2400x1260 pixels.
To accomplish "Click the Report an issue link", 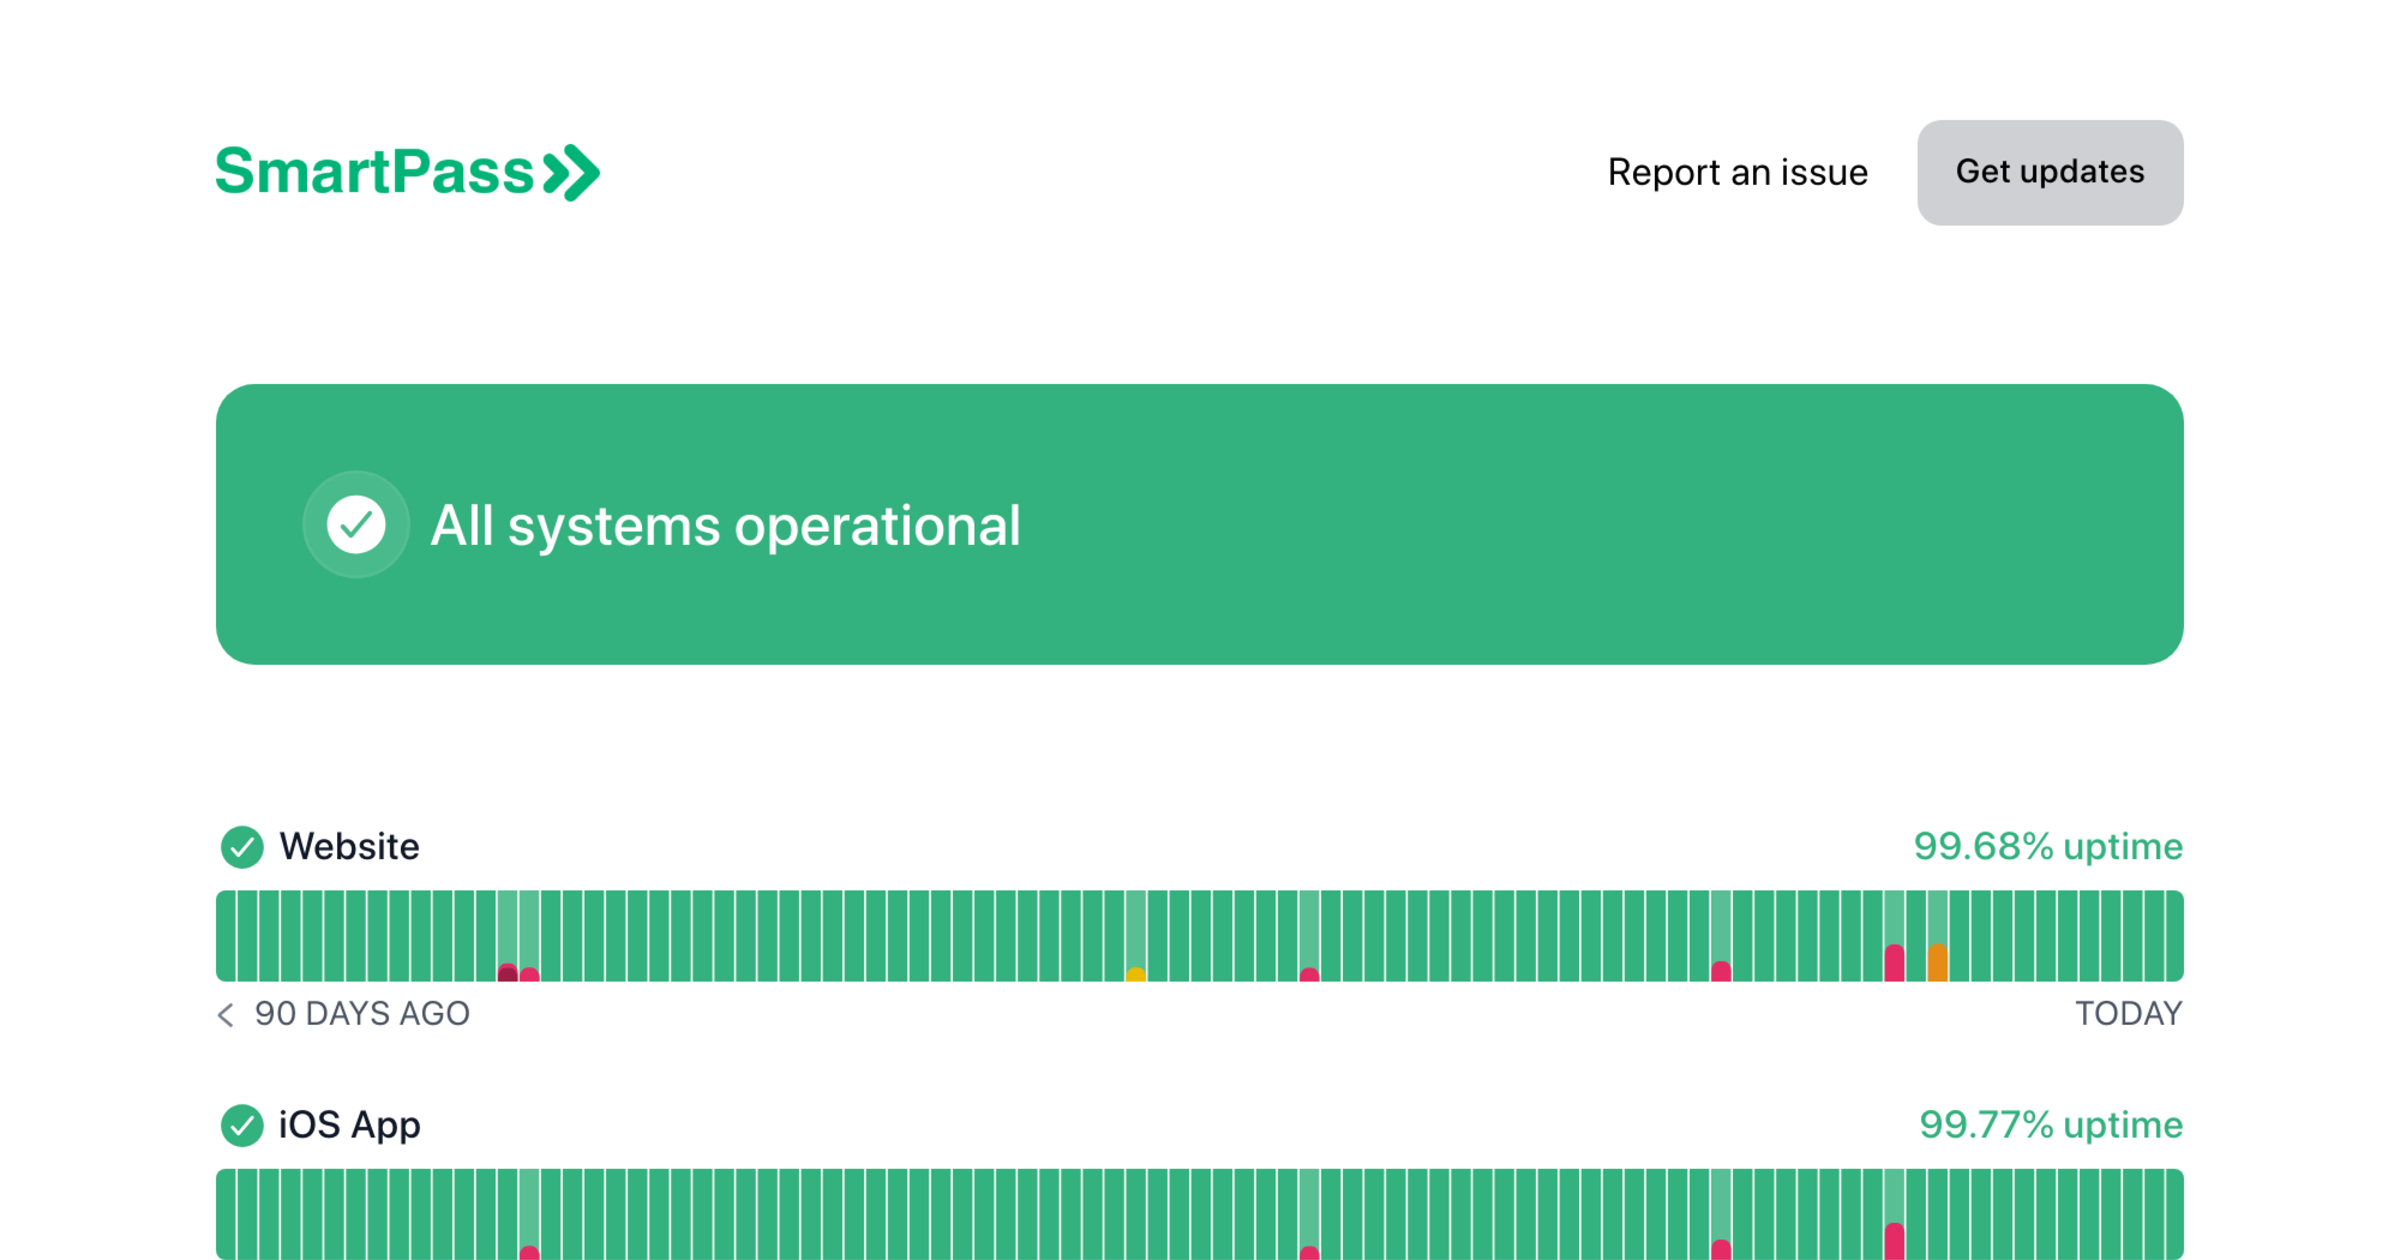I will point(1737,172).
